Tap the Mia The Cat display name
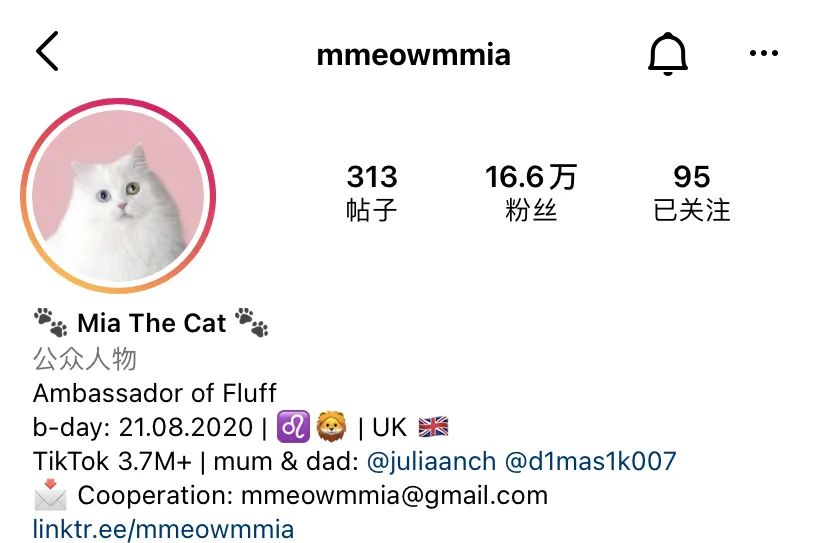Image resolution: width=828 pixels, height=543 pixels. coord(152,323)
